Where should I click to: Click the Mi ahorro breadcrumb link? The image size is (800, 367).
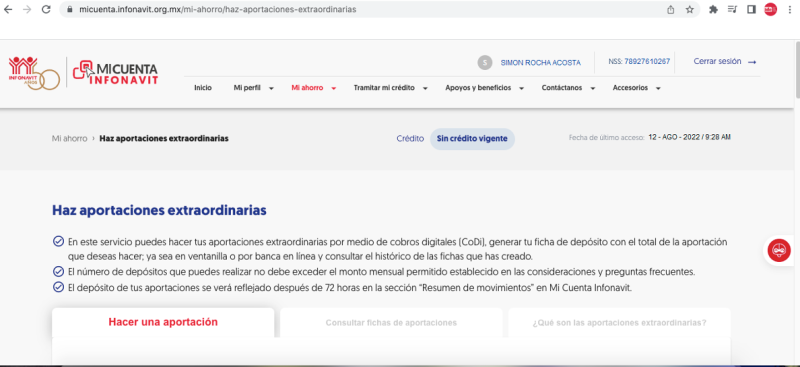tap(69, 138)
